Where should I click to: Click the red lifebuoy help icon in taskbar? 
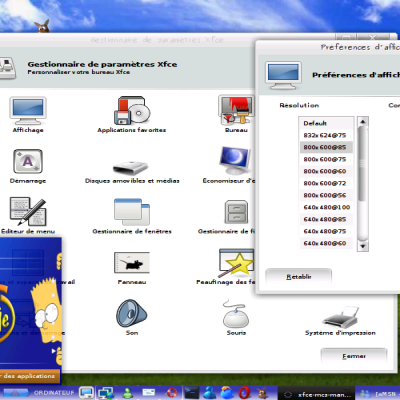click(x=172, y=393)
